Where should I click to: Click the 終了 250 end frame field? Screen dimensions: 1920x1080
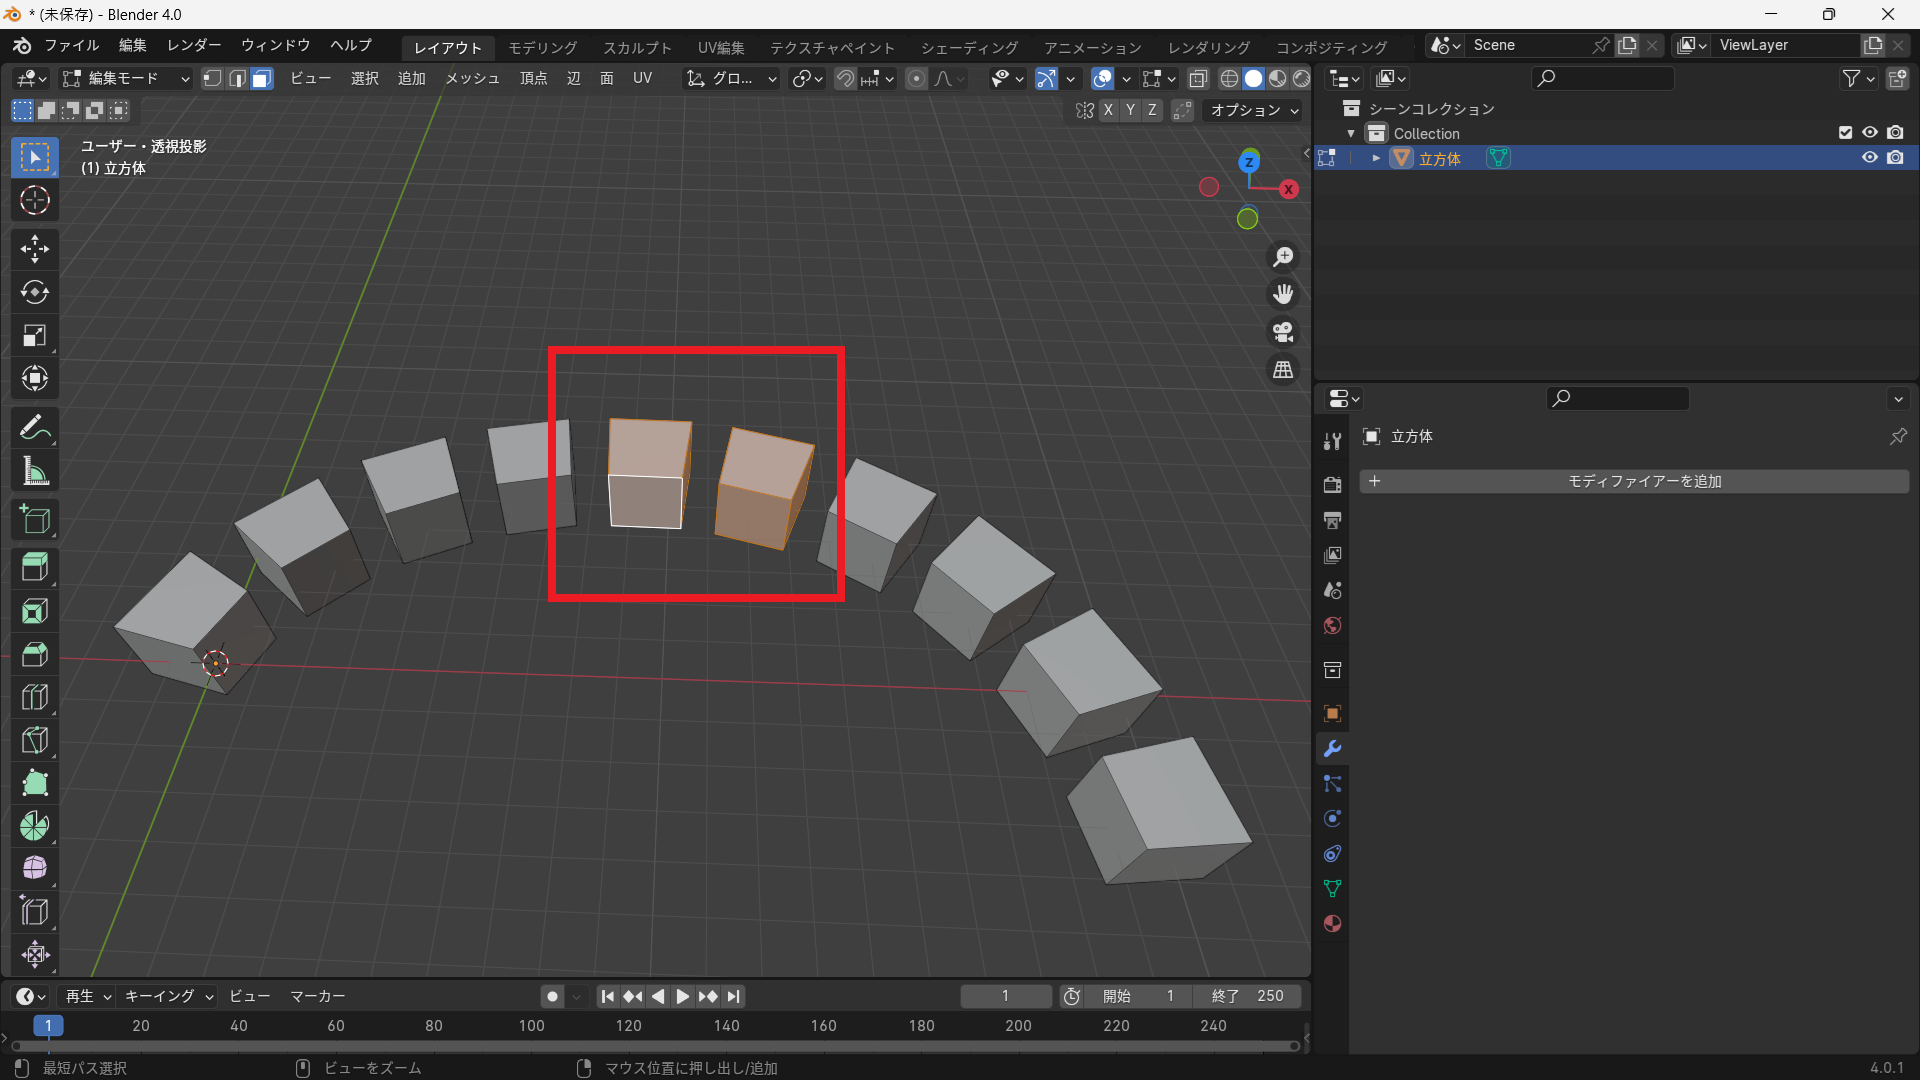[1247, 996]
